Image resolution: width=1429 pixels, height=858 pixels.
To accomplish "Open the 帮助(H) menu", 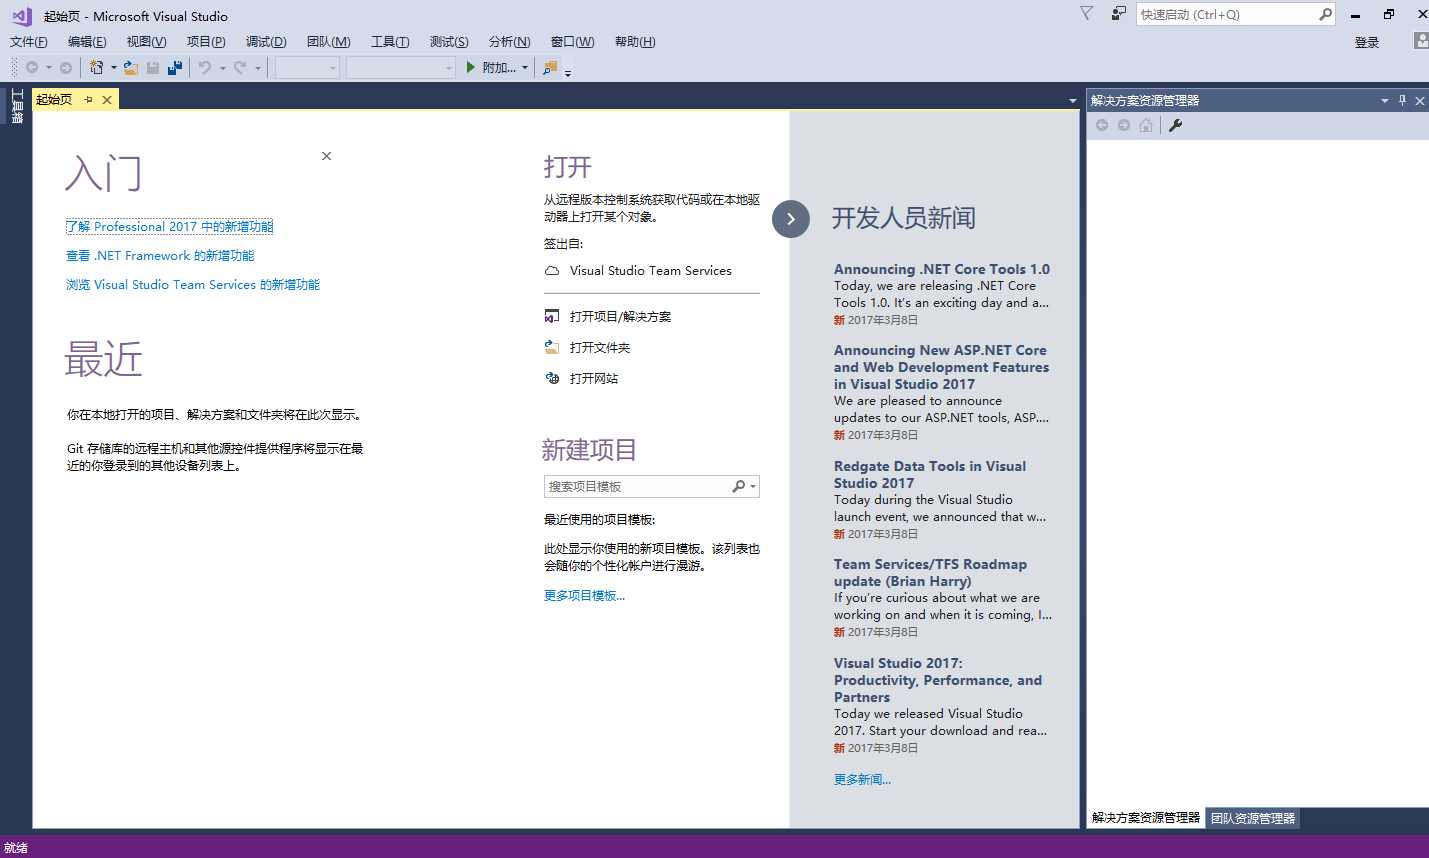I will point(635,42).
